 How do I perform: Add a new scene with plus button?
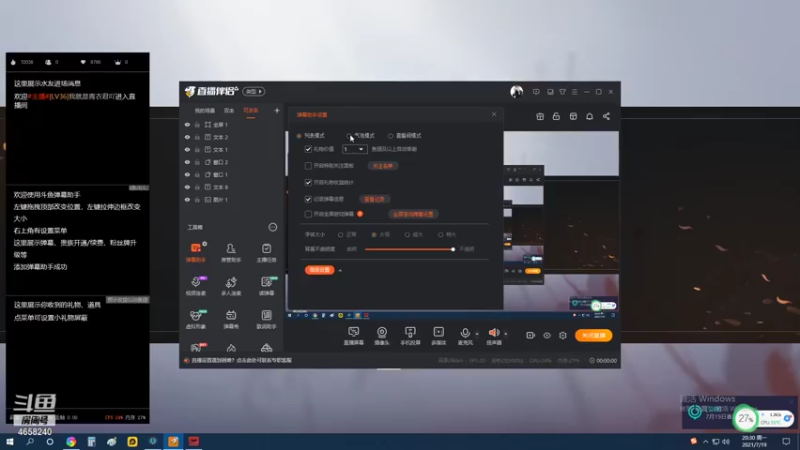277,110
